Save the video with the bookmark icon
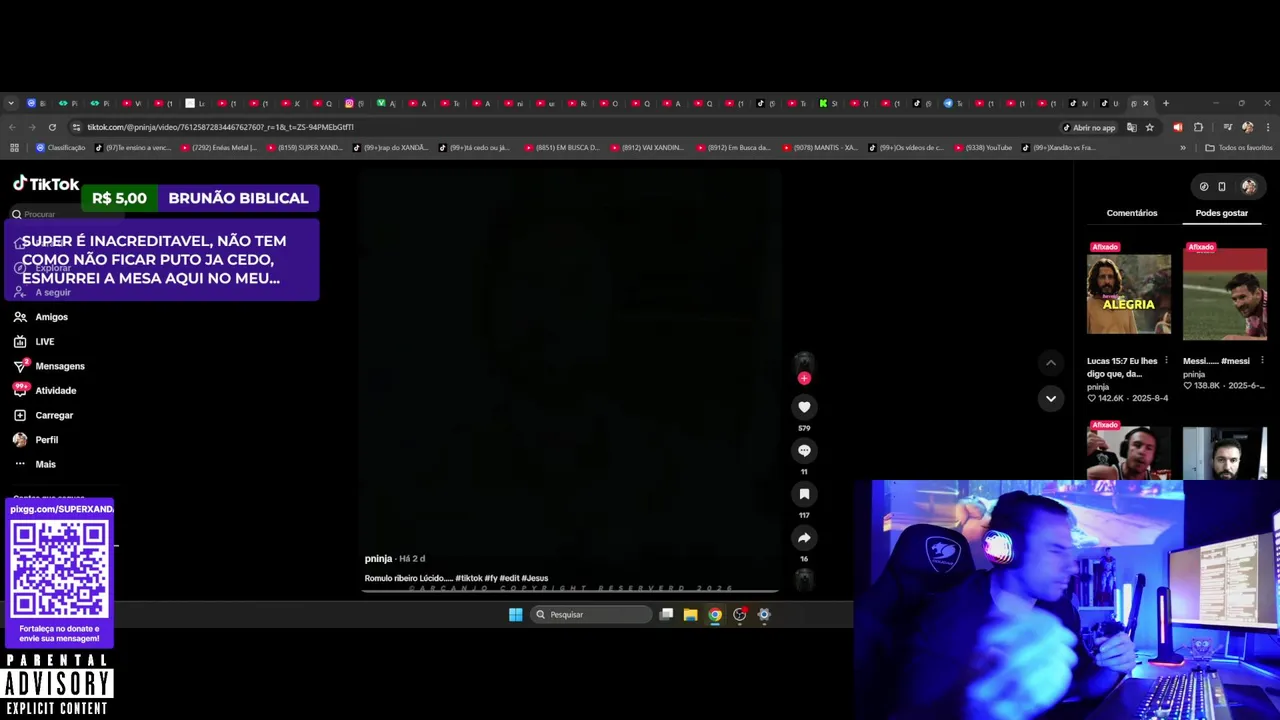This screenshot has width=1280, height=720. click(804, 494)
